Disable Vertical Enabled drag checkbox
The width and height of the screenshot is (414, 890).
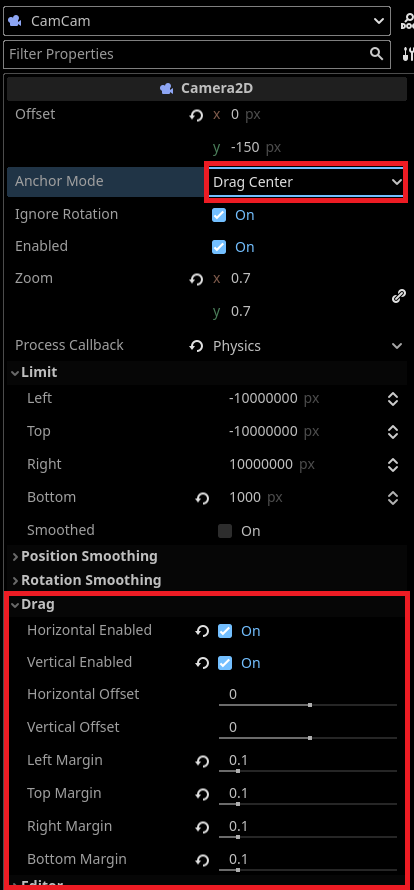click(225, 663)
